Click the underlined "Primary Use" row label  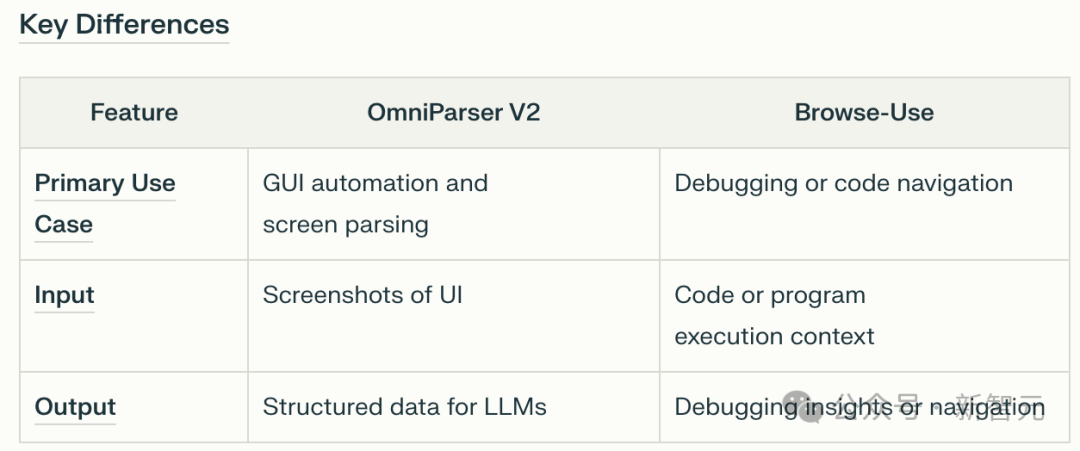coord(105,184)
